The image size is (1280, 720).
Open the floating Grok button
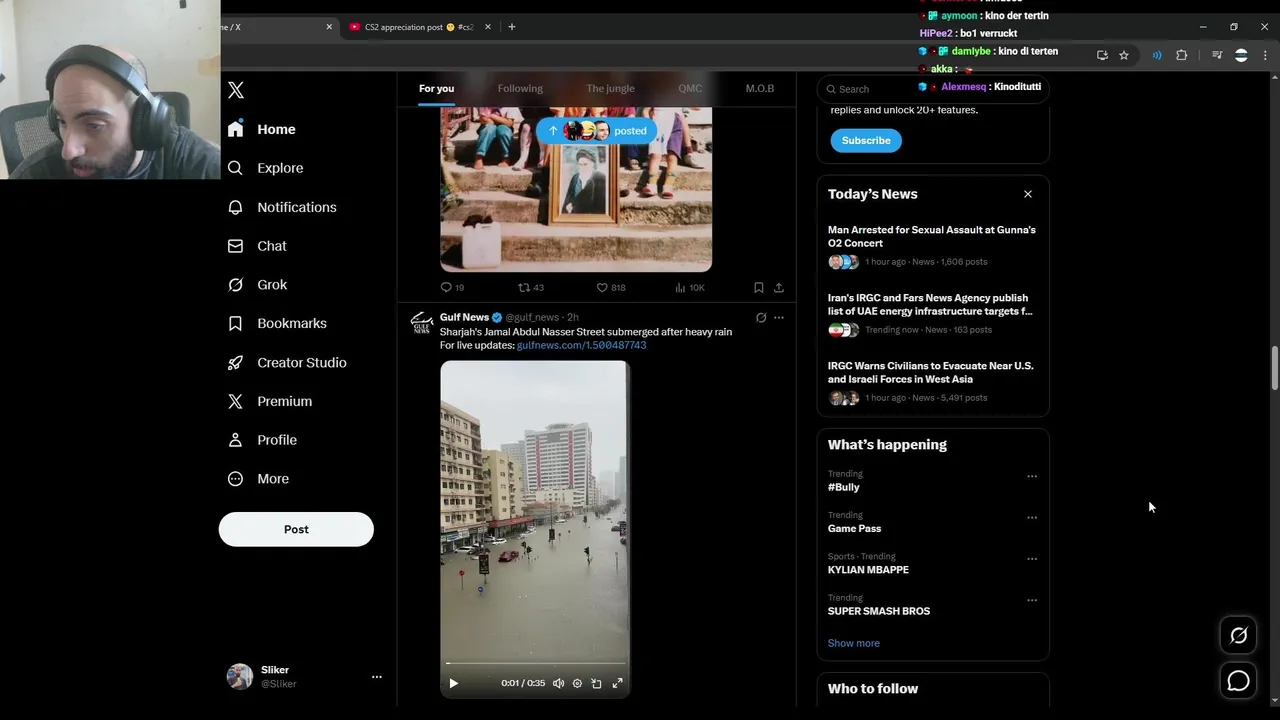(1238, 635)
